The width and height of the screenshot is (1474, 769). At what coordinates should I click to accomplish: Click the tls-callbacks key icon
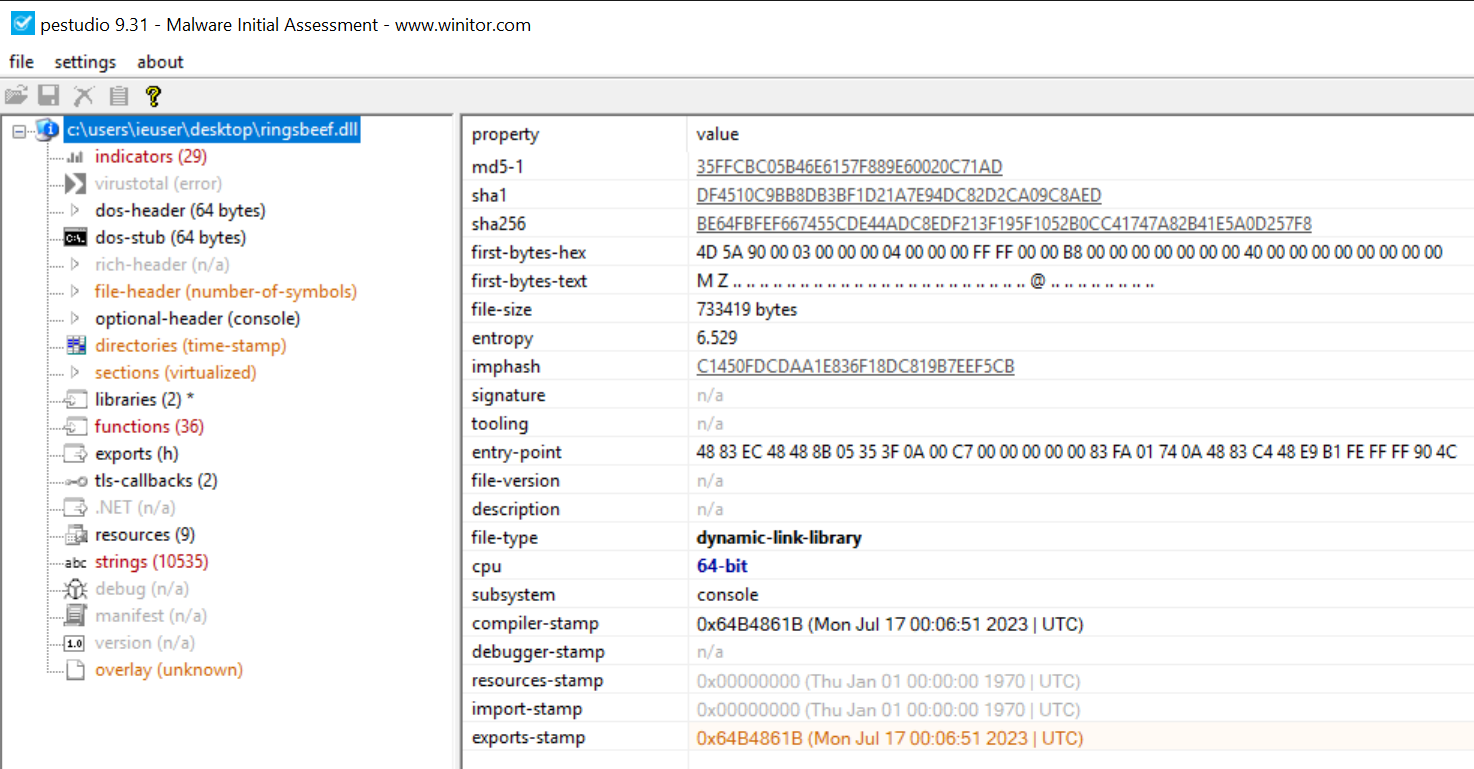(x=76, y=481)
